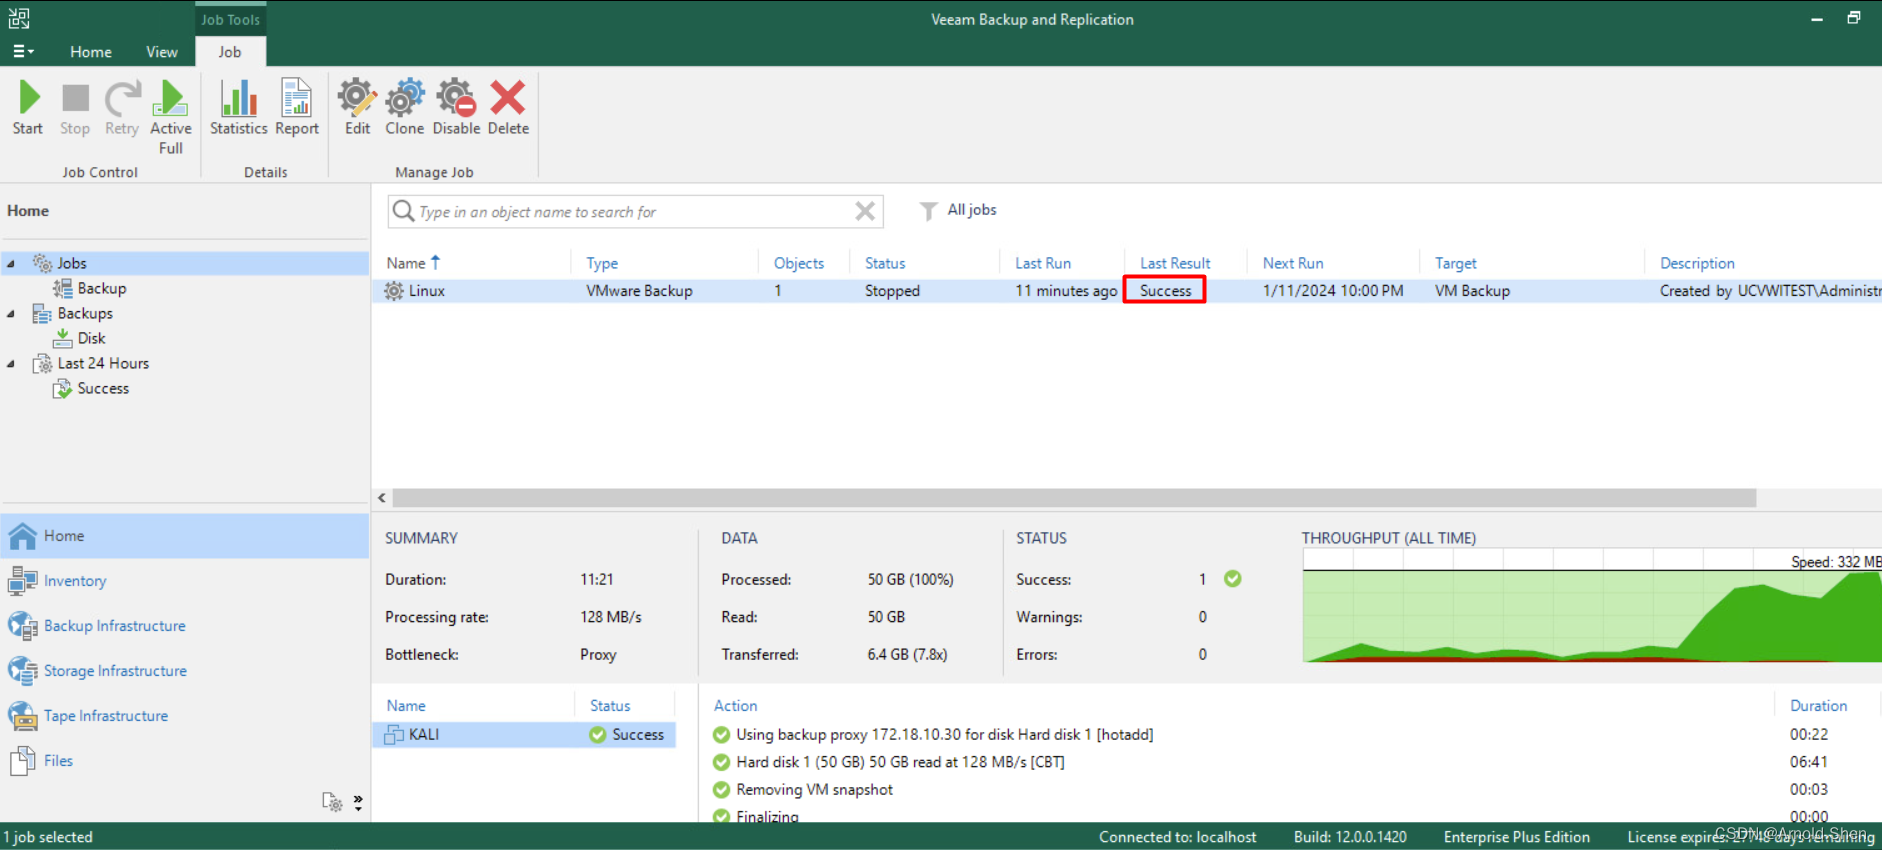Sort jobs by Type column
The width and height of the screenshot is (1882, 850).
(x=602, y=263)
